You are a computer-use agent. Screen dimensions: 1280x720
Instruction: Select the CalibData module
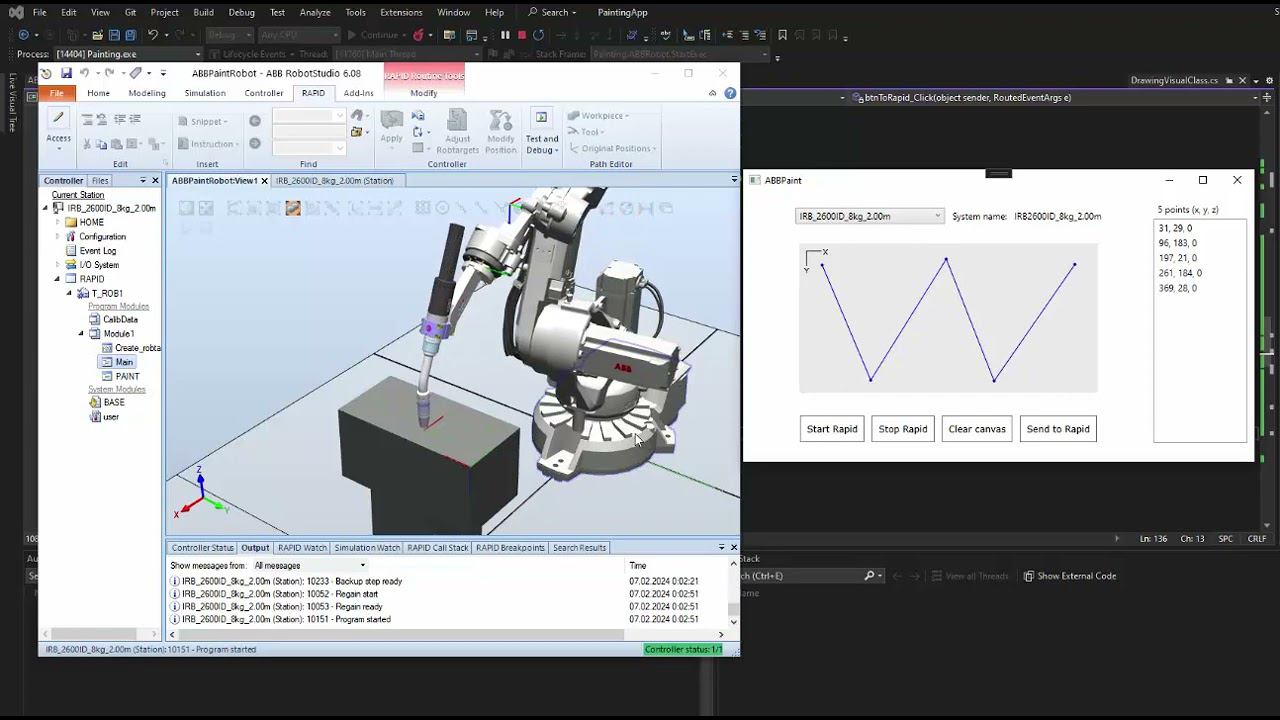coord(120,319)
